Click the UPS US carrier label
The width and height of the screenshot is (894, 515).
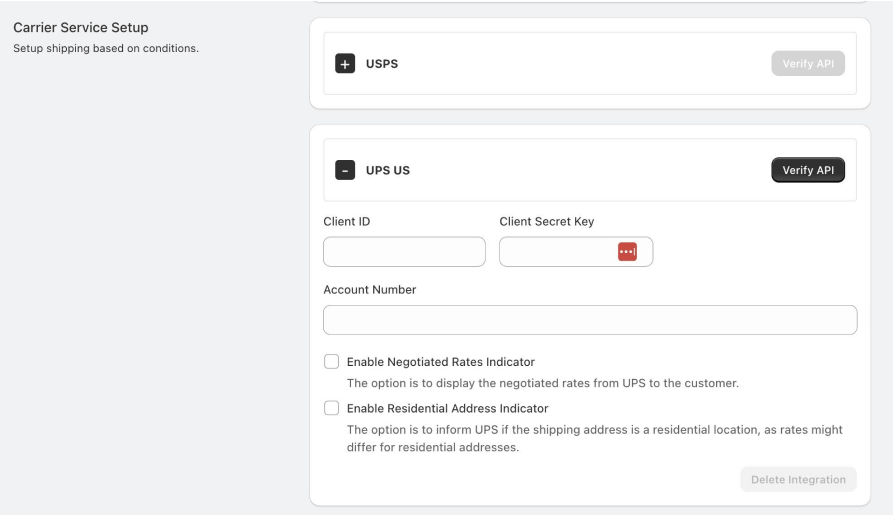tap(388, 171)
